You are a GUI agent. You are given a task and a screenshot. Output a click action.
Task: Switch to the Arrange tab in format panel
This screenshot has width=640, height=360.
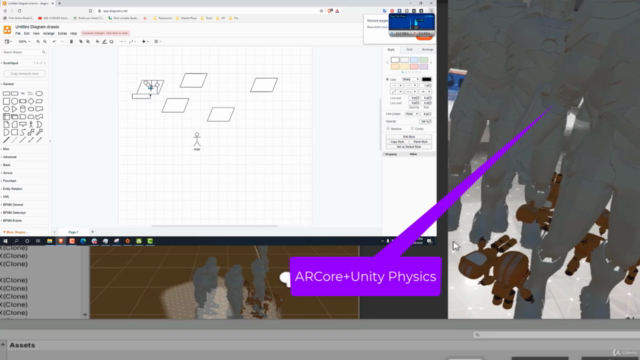[x=427, y=49]
